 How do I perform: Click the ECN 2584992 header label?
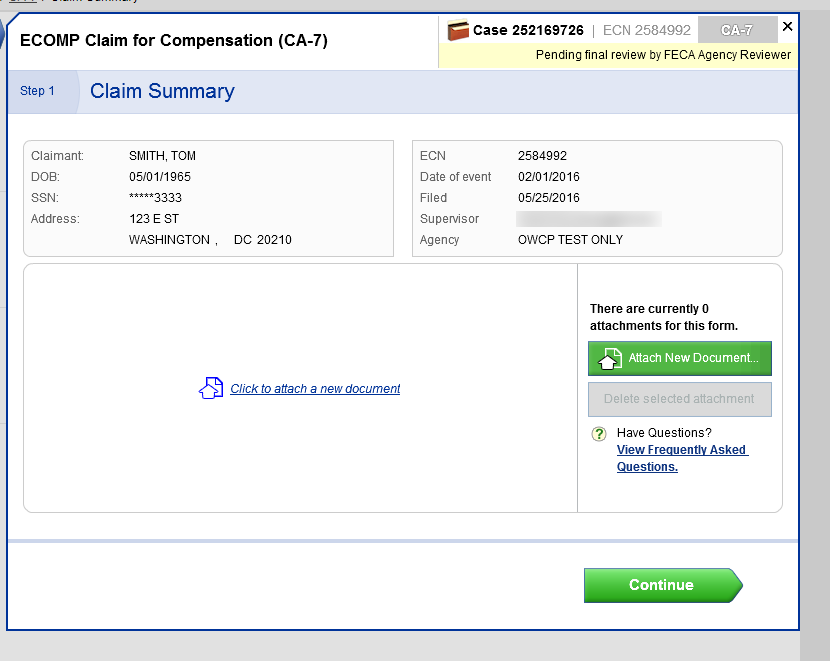[646, 30]
